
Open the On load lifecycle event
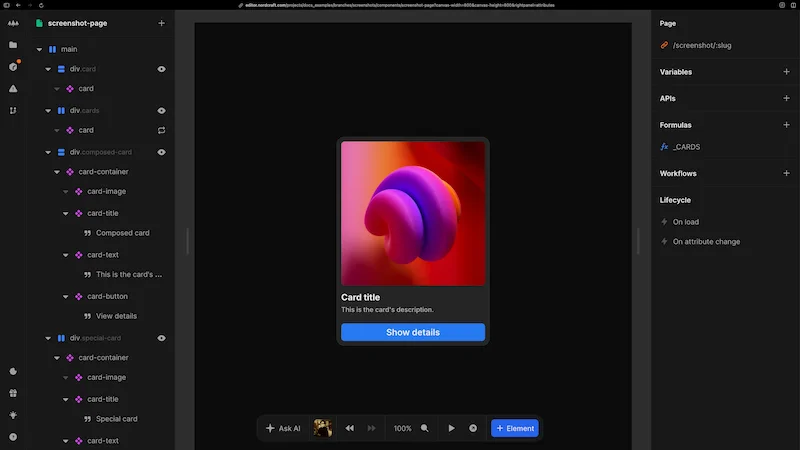[x=686, y=222]
